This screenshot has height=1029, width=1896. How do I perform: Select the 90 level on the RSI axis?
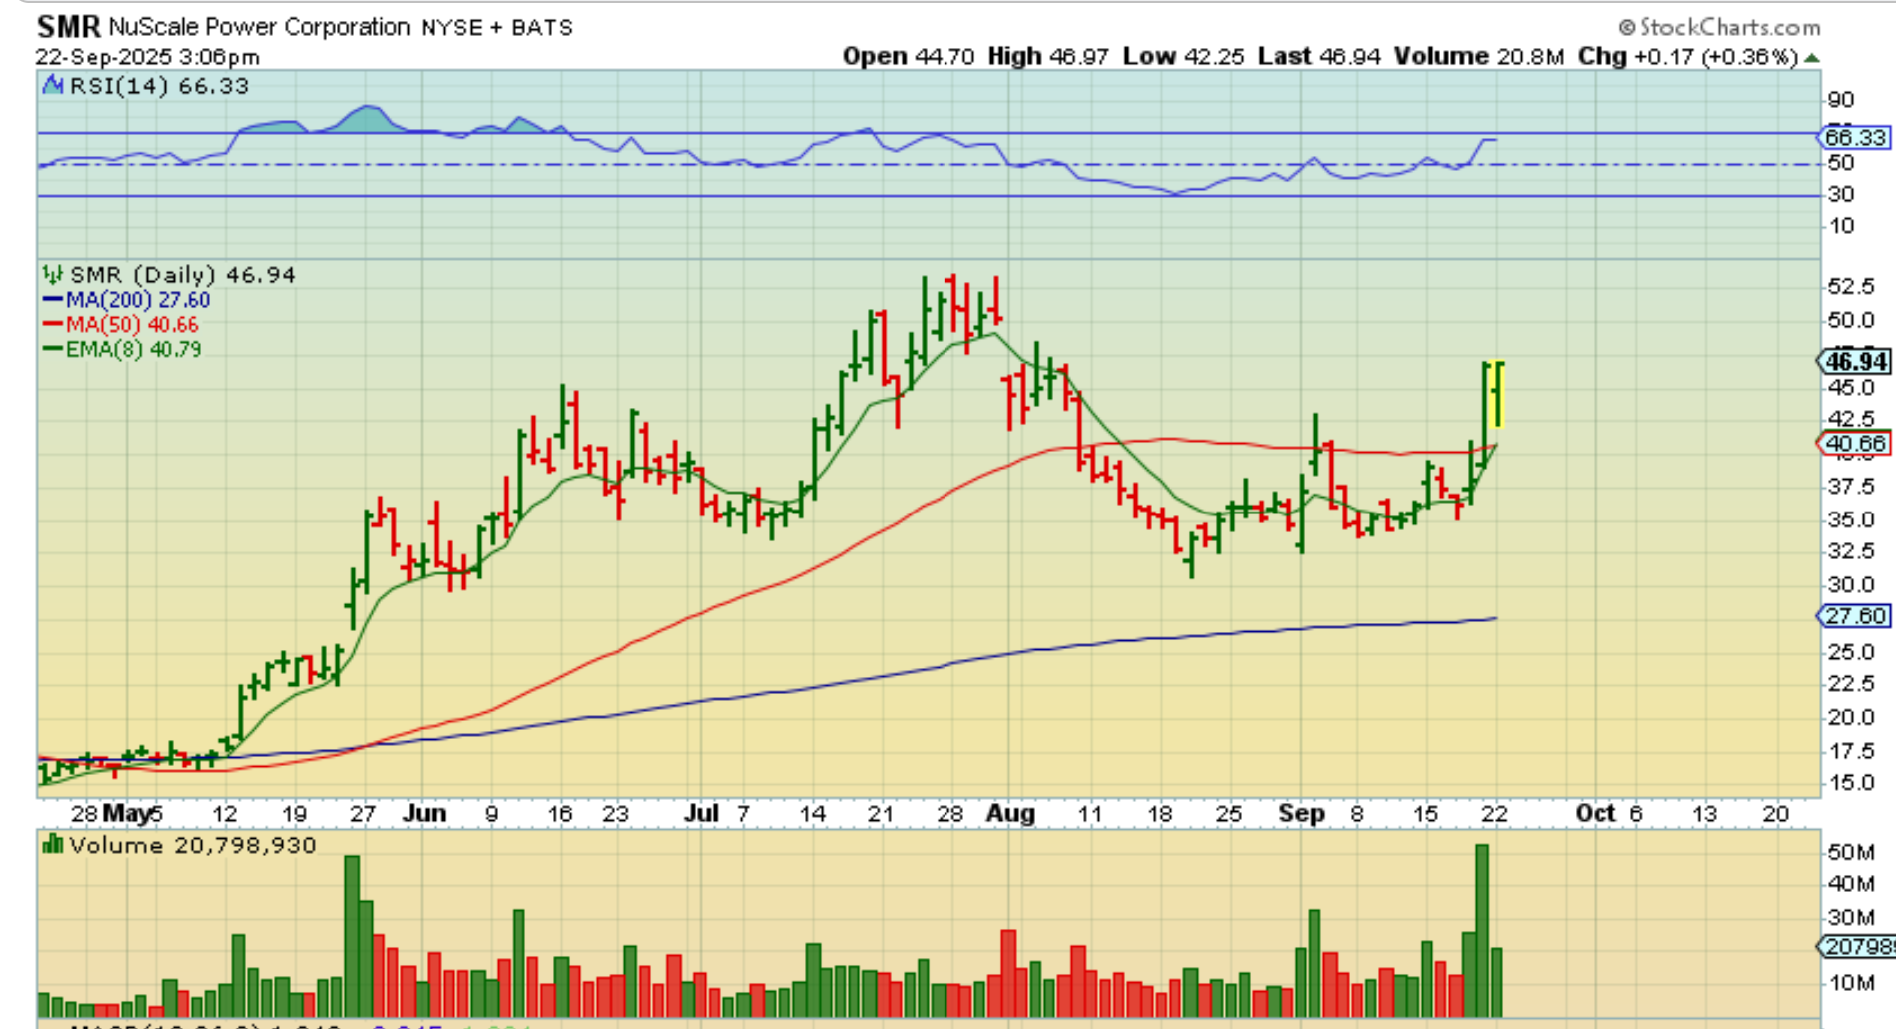1841,100
